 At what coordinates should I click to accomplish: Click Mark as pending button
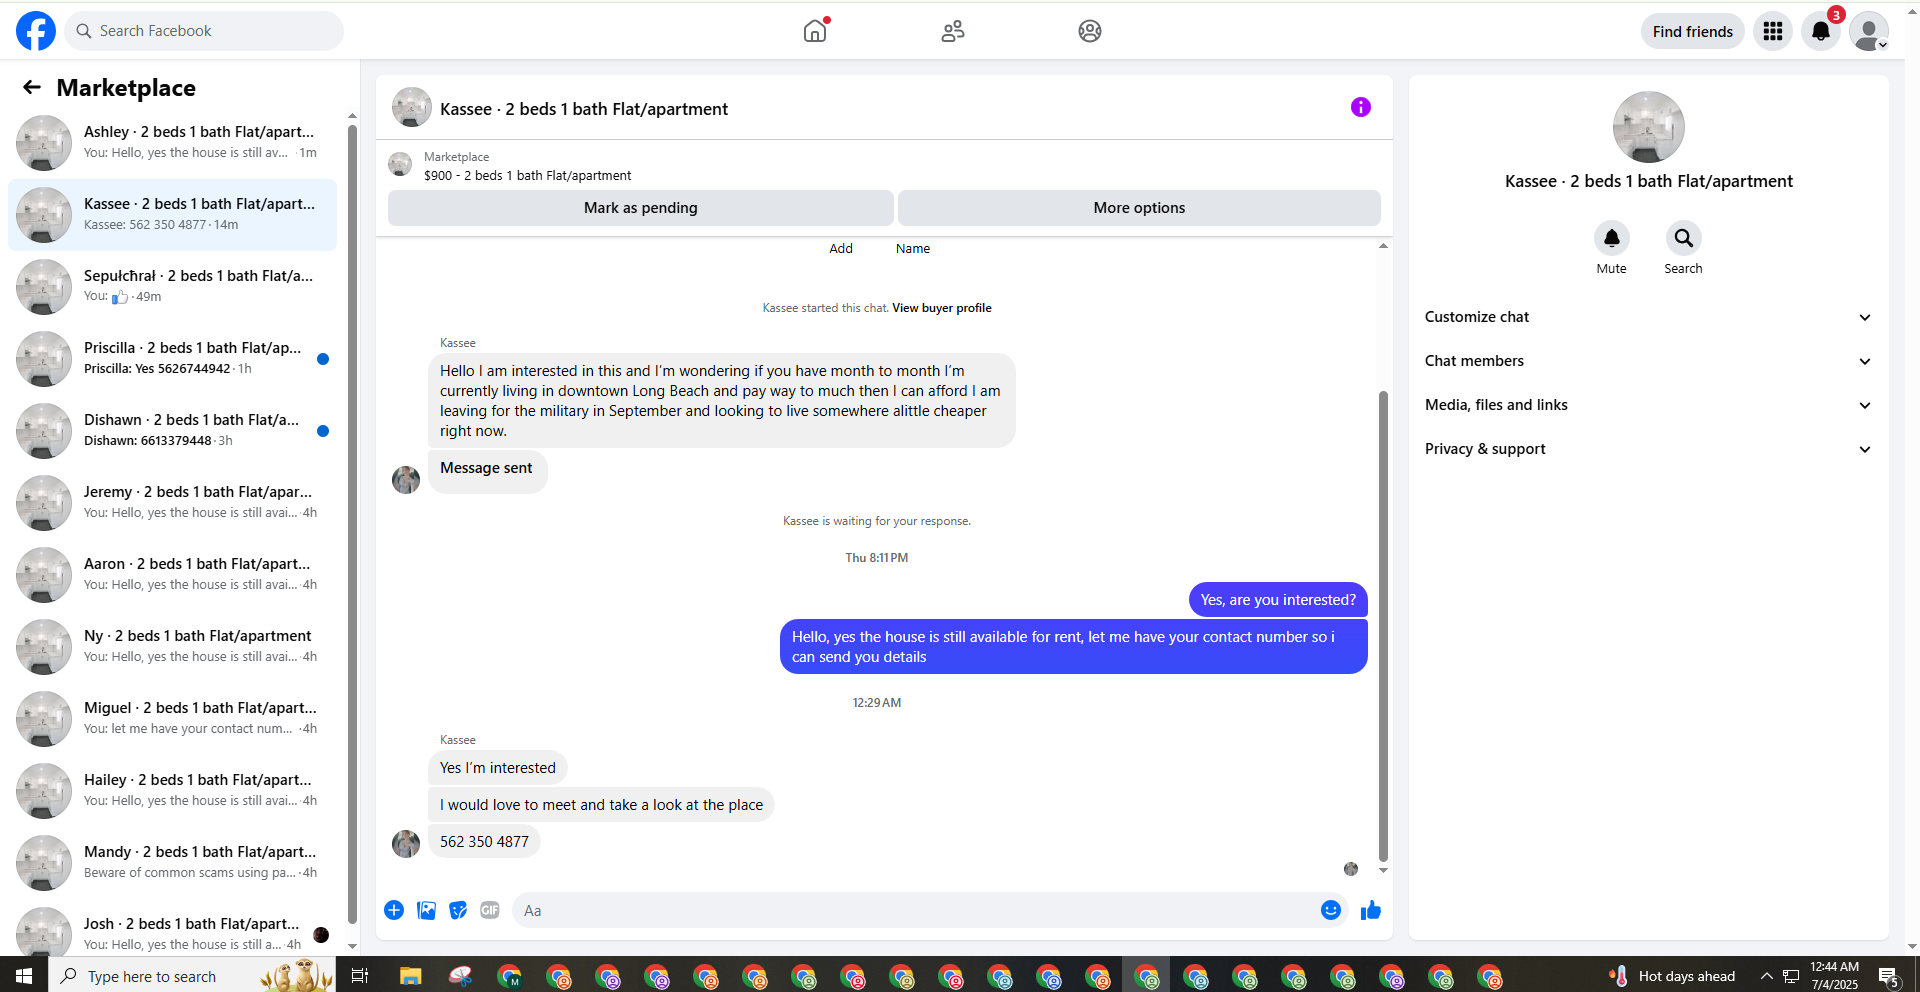(641, 208)
